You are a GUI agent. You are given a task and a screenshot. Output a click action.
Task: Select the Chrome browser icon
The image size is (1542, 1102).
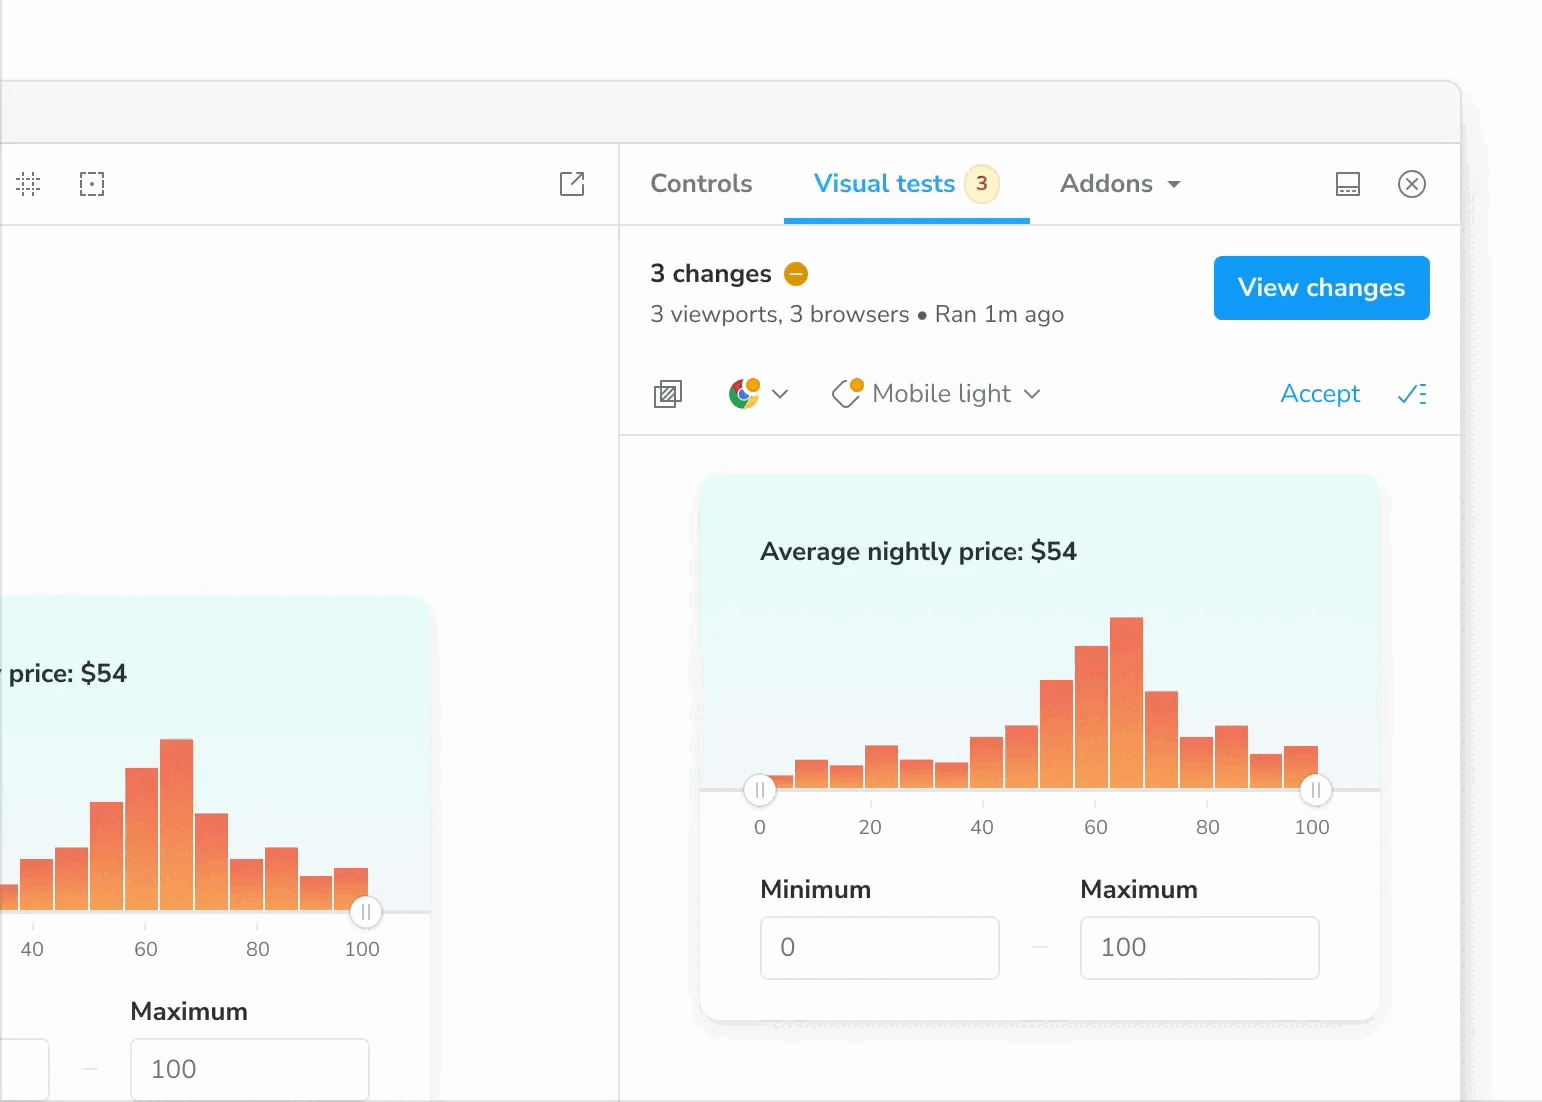click(x=744, y=394)
